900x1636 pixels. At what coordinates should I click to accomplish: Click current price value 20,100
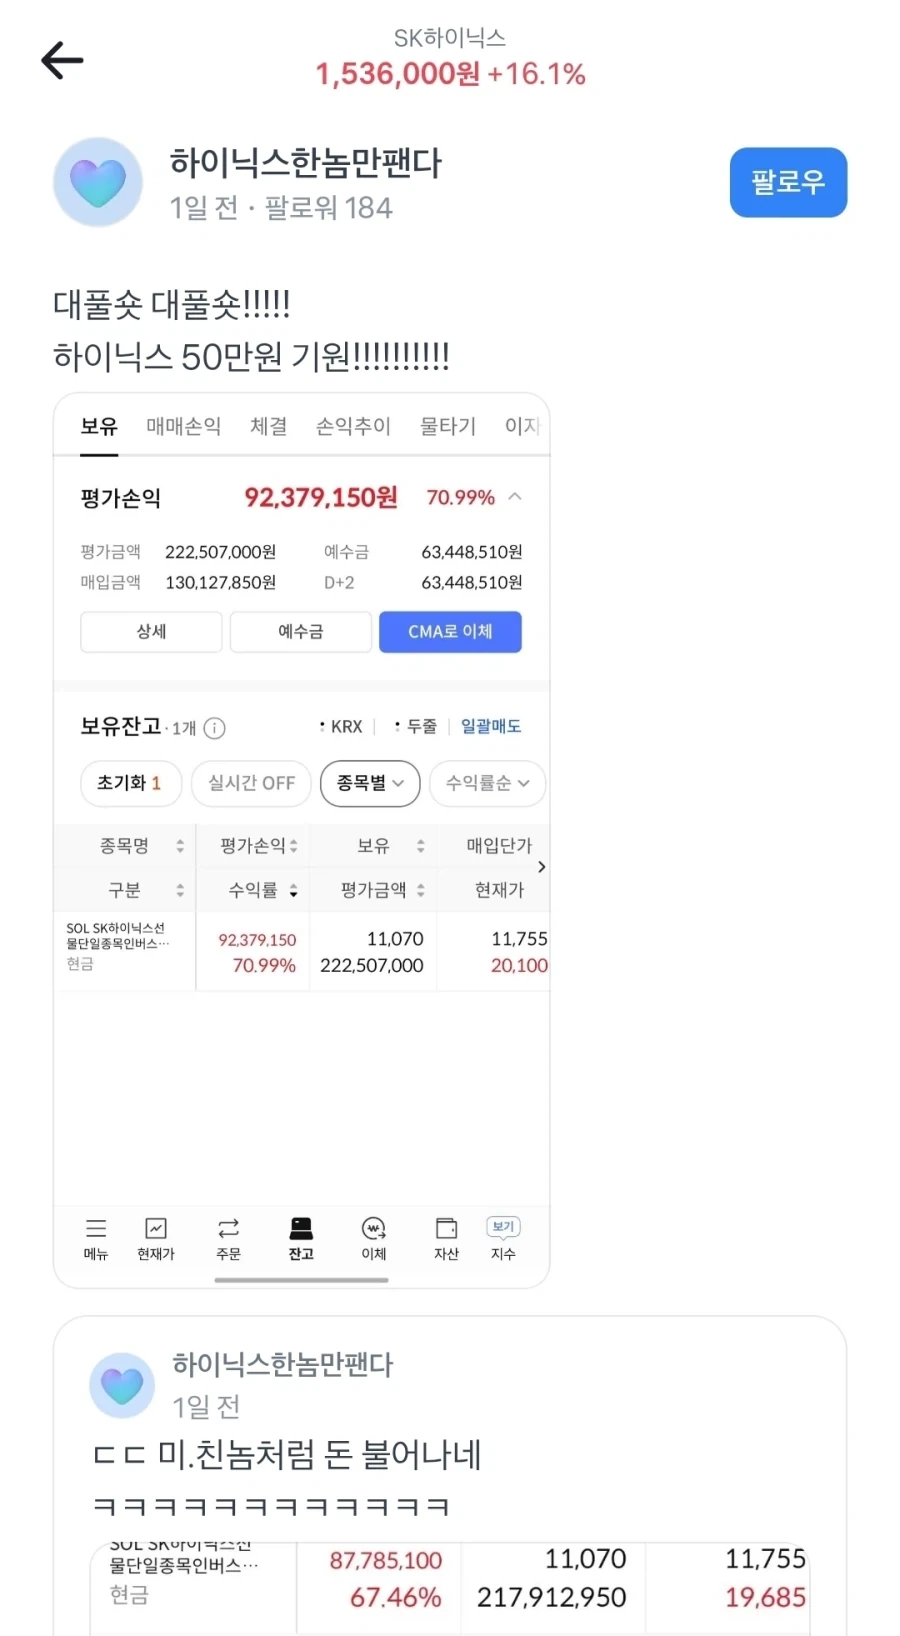point(519,965)
